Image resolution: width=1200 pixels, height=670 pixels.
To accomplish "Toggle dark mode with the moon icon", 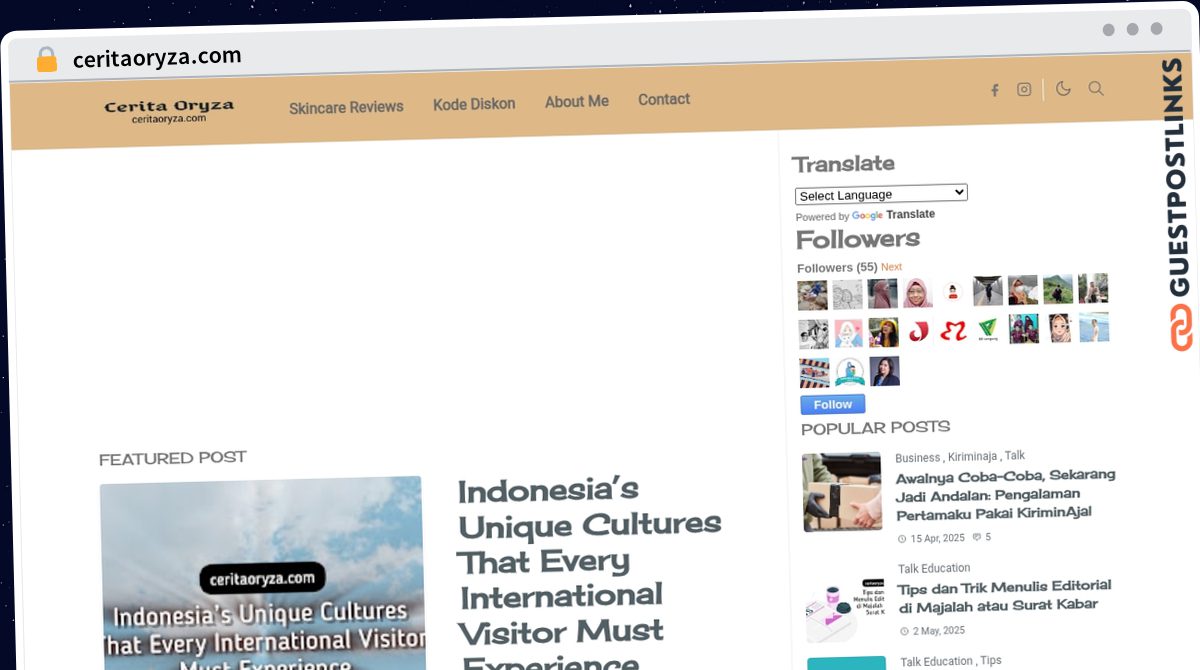I will (x=1063, y=88).
